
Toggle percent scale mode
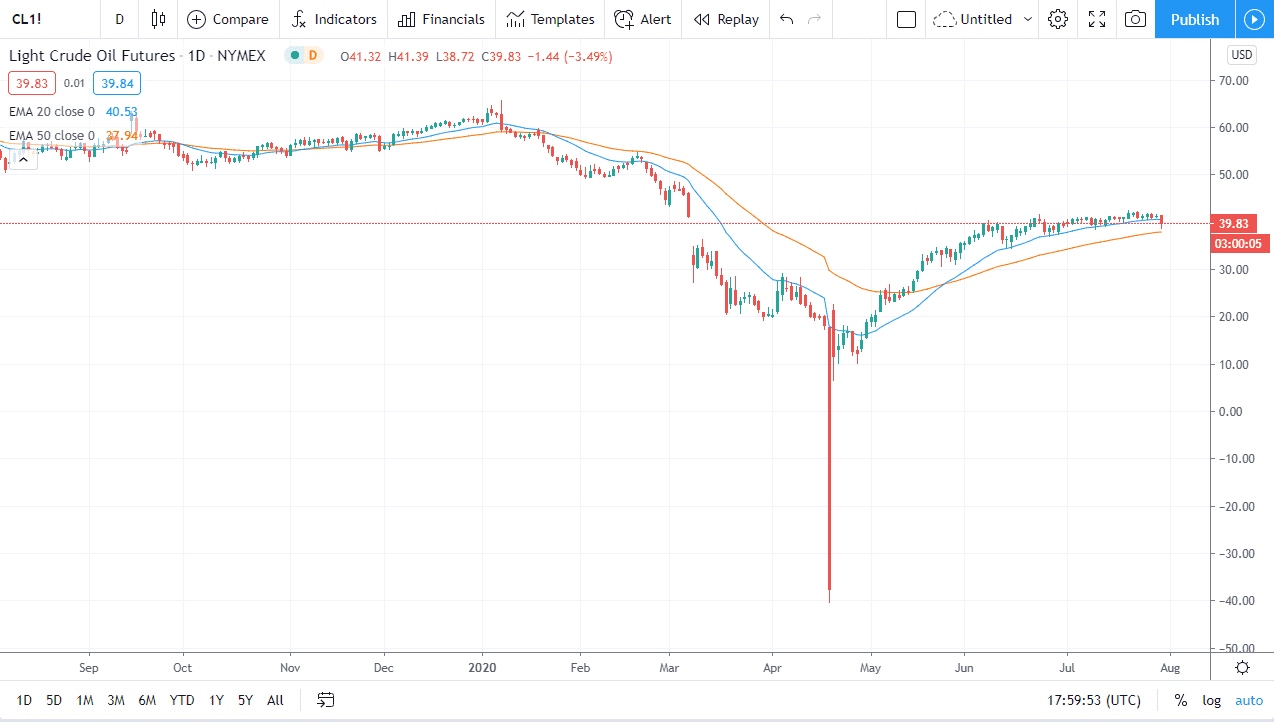point(1181,700)
